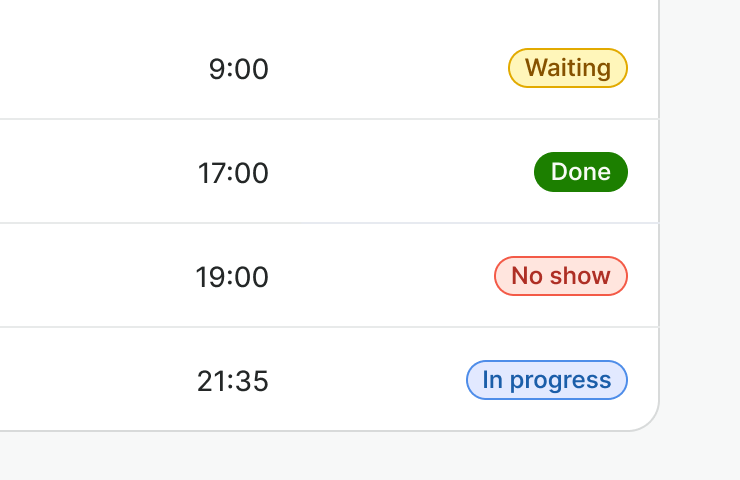Click empty cell area left of 19:00
This screenshot has width=740, height=480.
pos(90,277)
